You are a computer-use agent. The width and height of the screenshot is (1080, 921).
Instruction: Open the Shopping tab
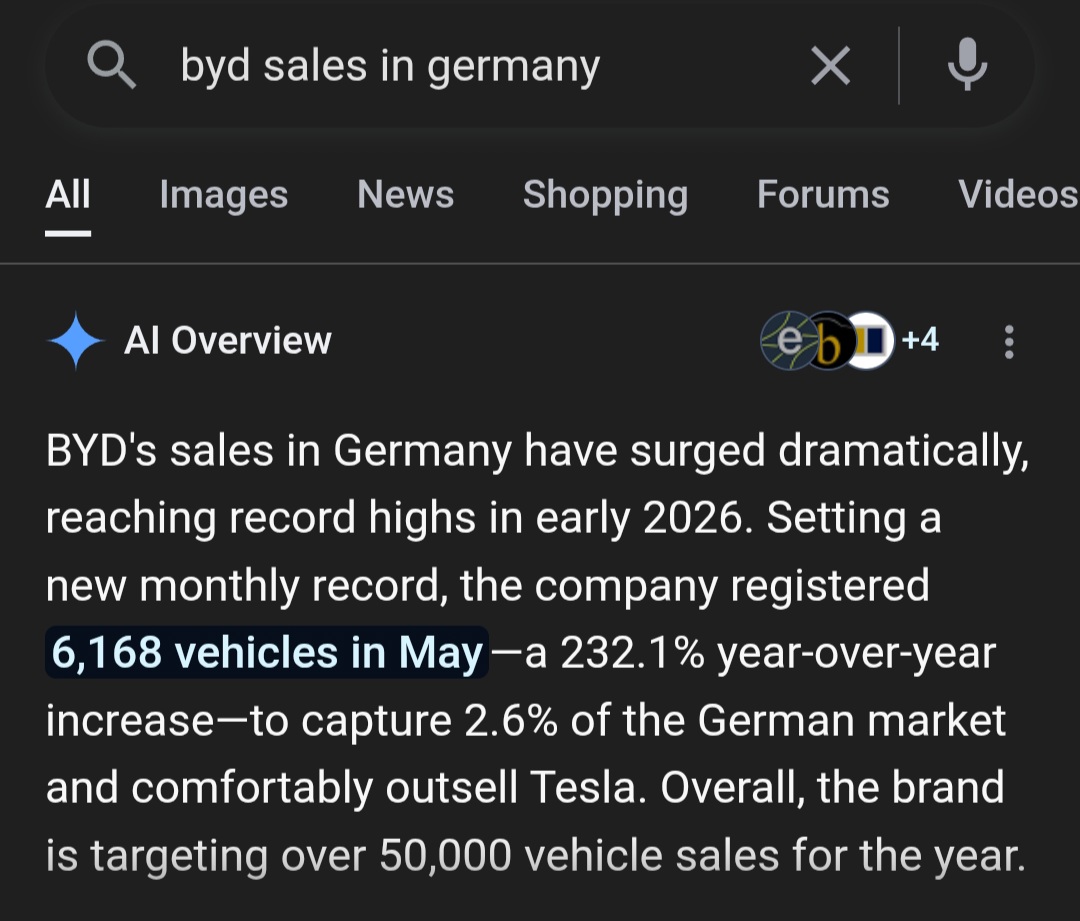pyautogui.click(x=605, y=195)
